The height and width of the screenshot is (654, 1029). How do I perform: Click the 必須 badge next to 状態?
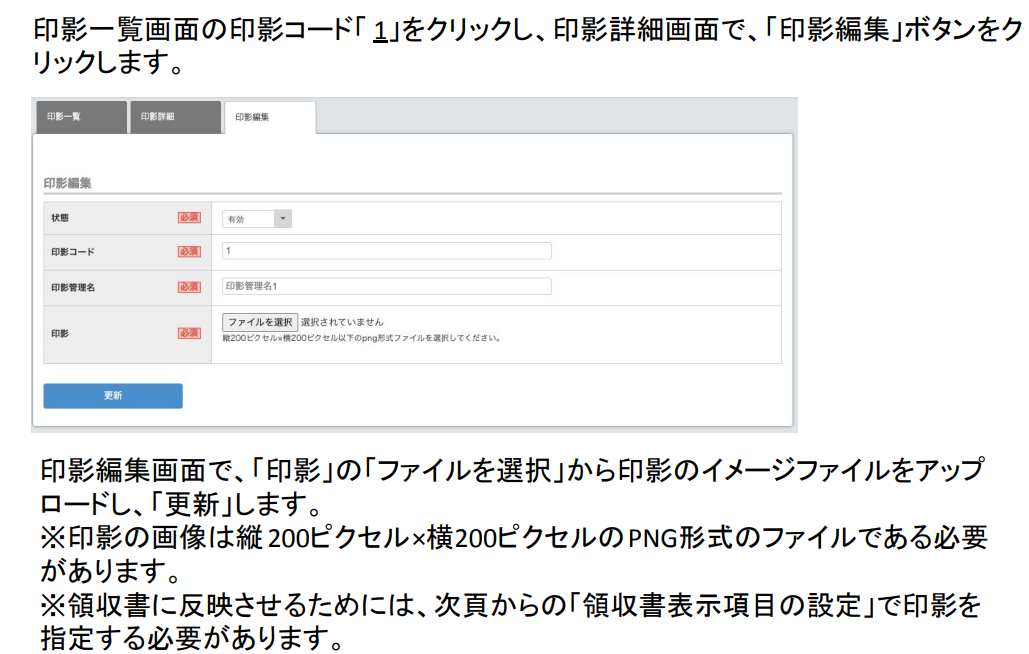pos(189,218)
